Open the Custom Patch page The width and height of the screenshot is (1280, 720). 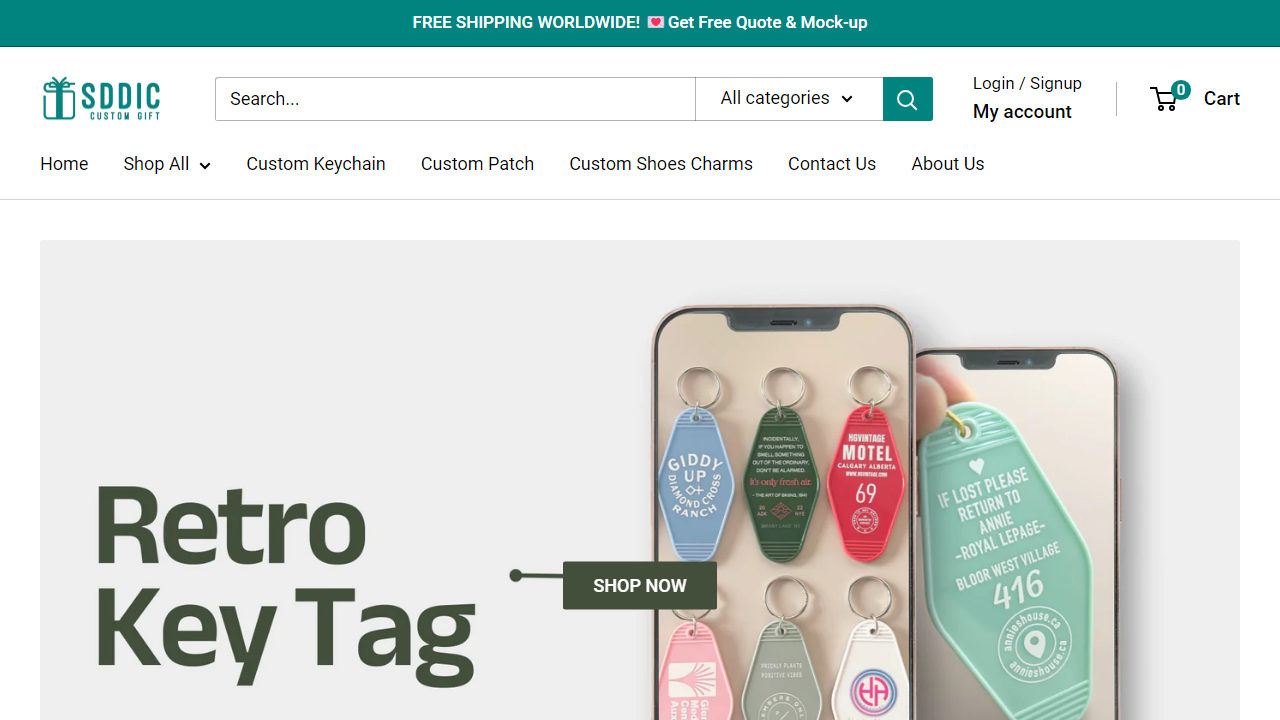[x=477, y=164]
